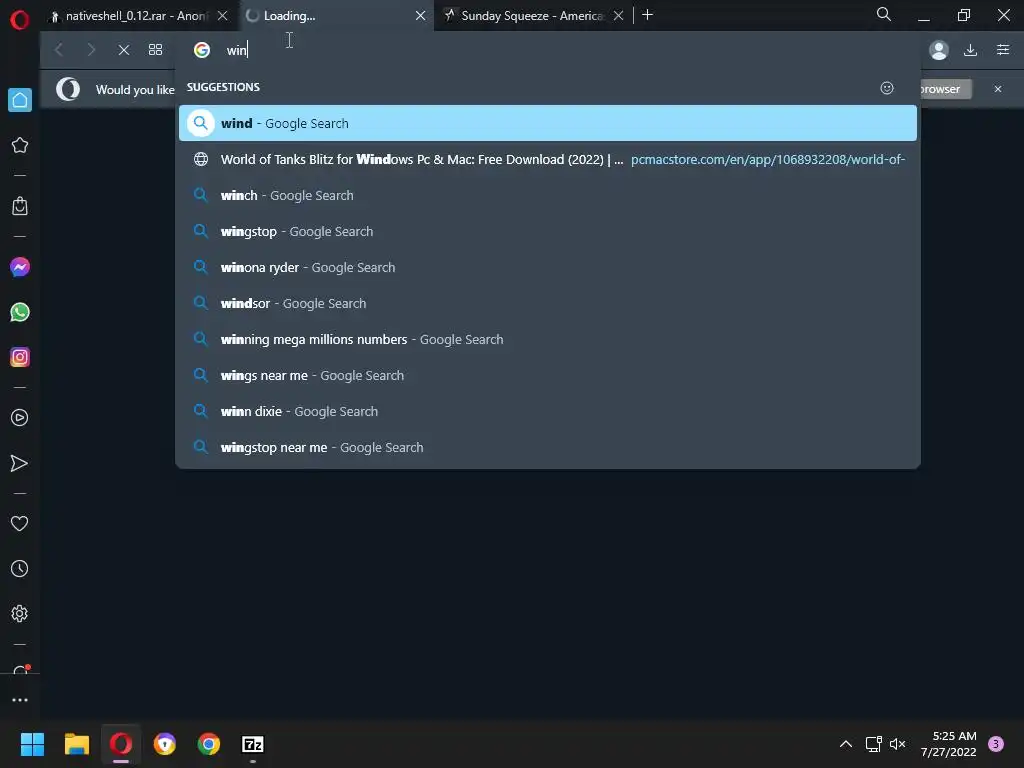Open World of Tanks Blitz suggestion
The width and height of the screenshot is (1024, 768).
tap(547, 159)
